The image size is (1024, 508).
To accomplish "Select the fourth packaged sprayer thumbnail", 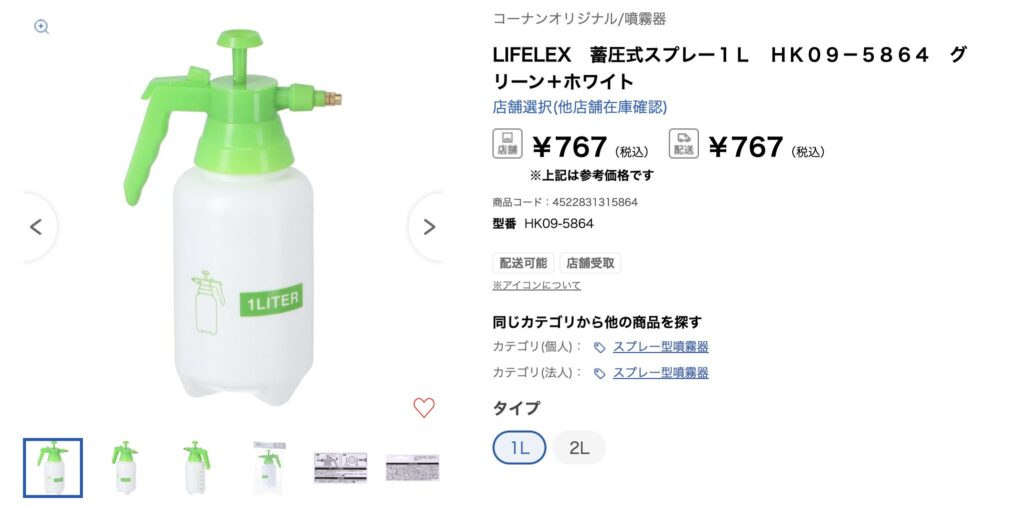I will click(x=269, y=468).
